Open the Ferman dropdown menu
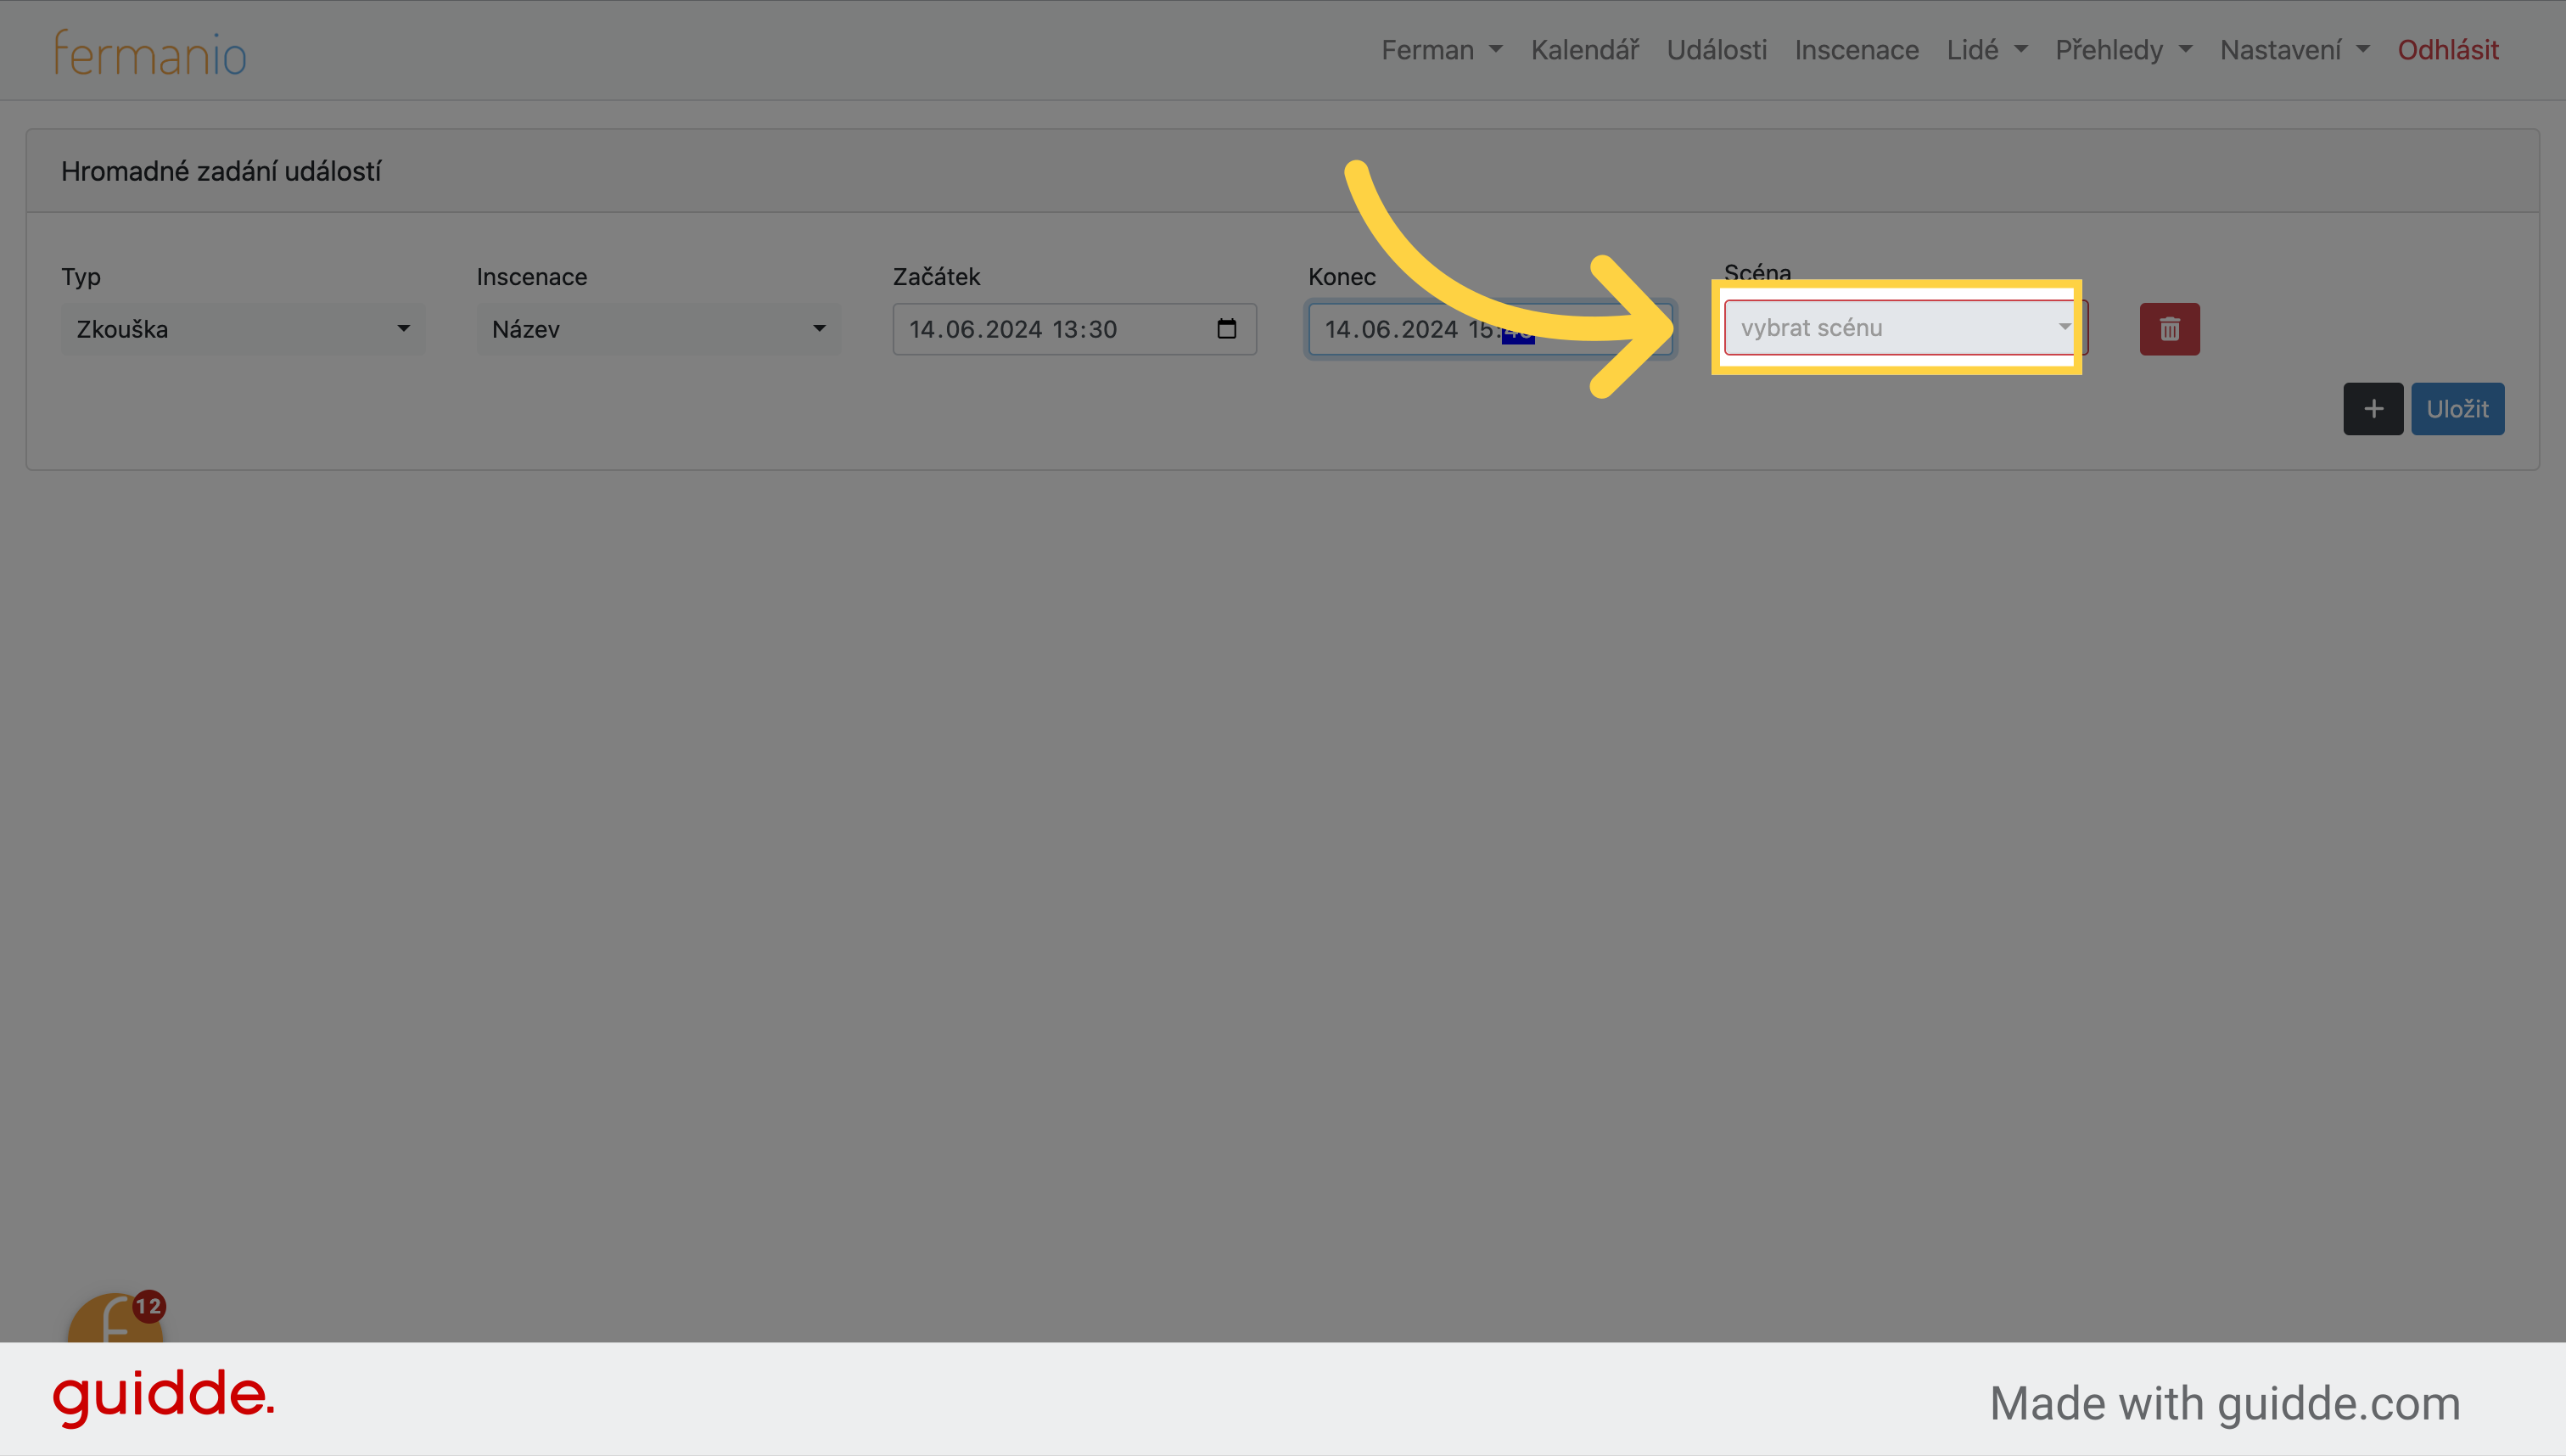 (x=1441, y=50)
